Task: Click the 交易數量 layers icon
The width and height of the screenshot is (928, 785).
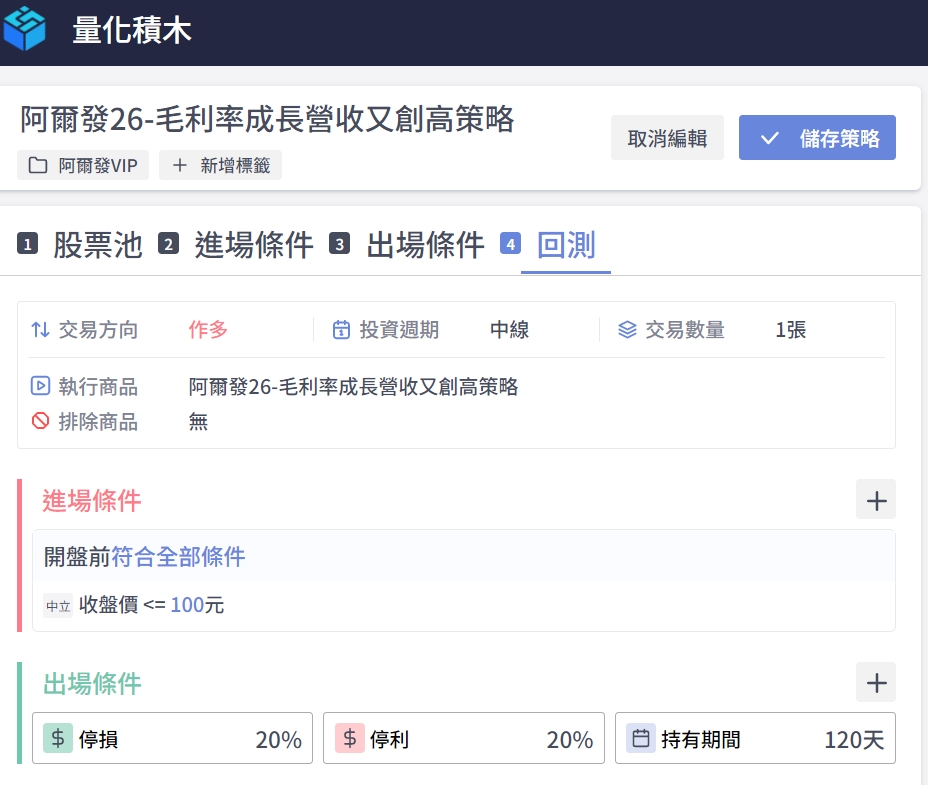Action: [627, 330]
